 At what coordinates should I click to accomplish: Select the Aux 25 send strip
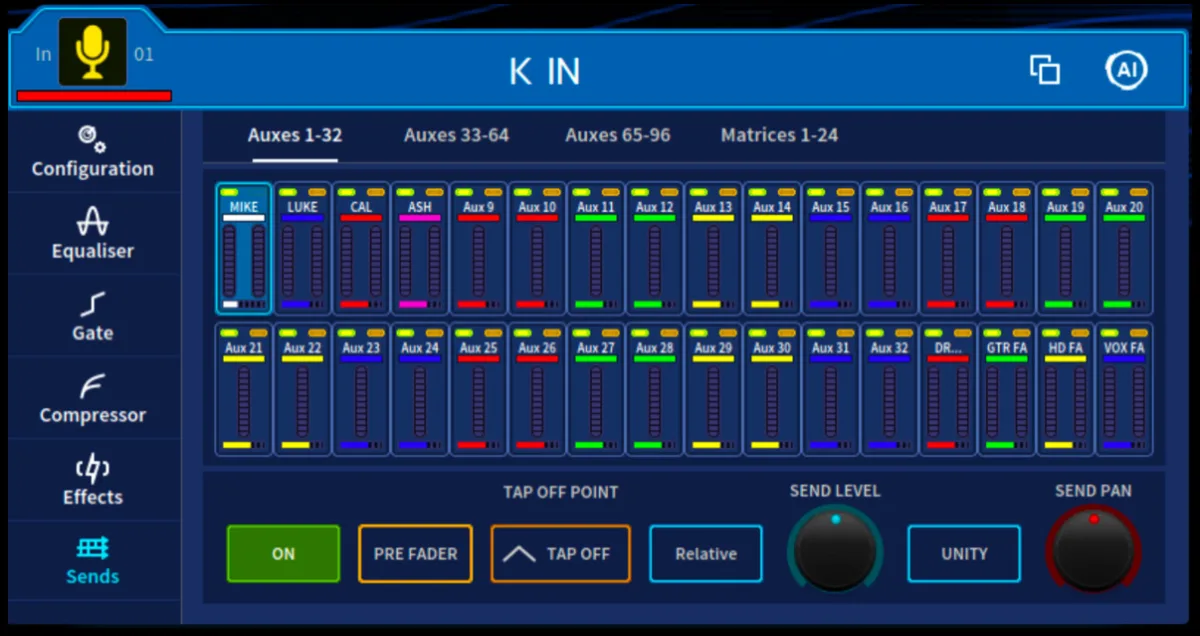click(x=479, y=390)
